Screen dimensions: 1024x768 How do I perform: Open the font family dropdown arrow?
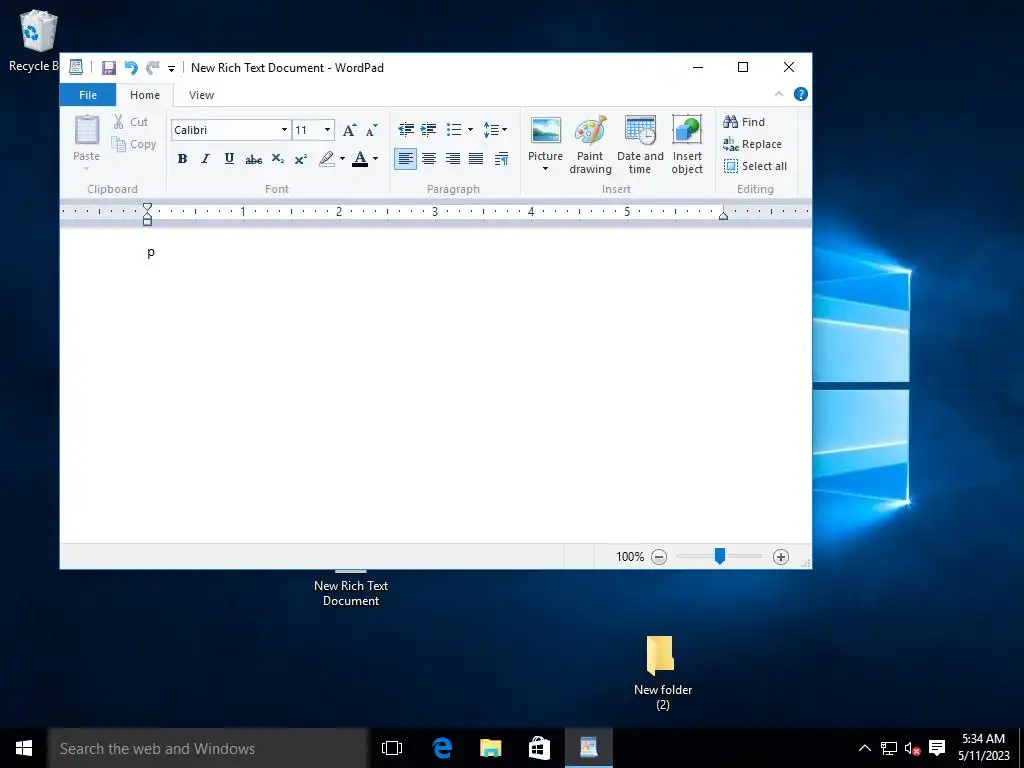point(284,130)
